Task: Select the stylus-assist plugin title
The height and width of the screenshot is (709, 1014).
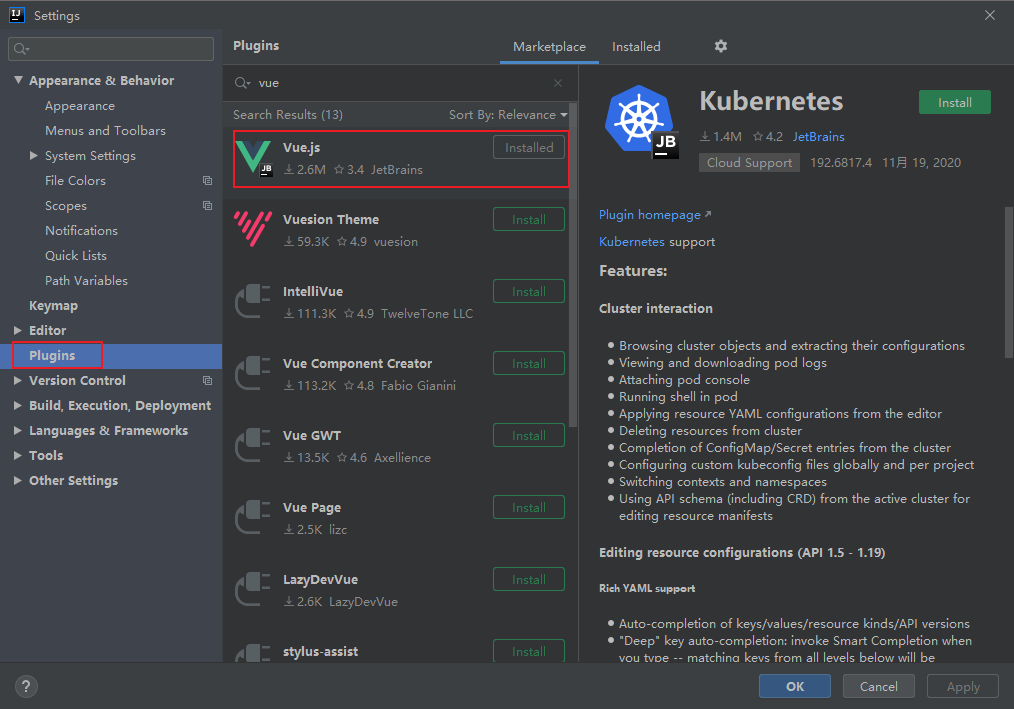Action: (x=320, y=651)
